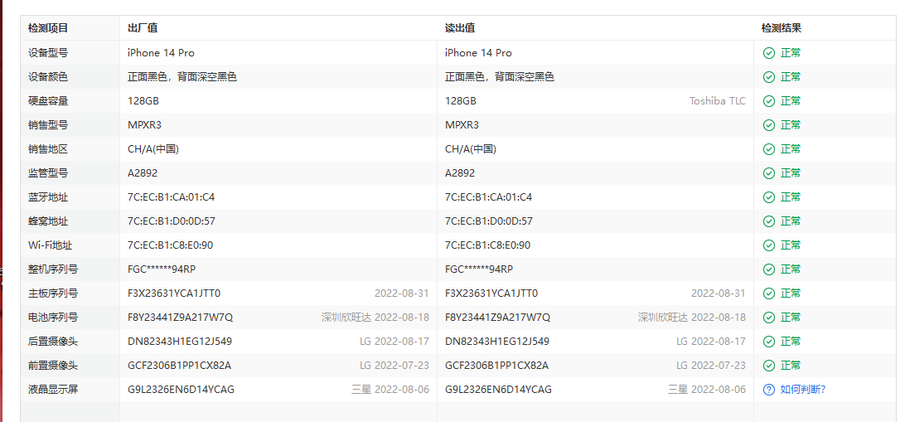Click the Toshiba TLC note
Image resolution: width=900 pixels, height=422 pixels.
(717, 101)
